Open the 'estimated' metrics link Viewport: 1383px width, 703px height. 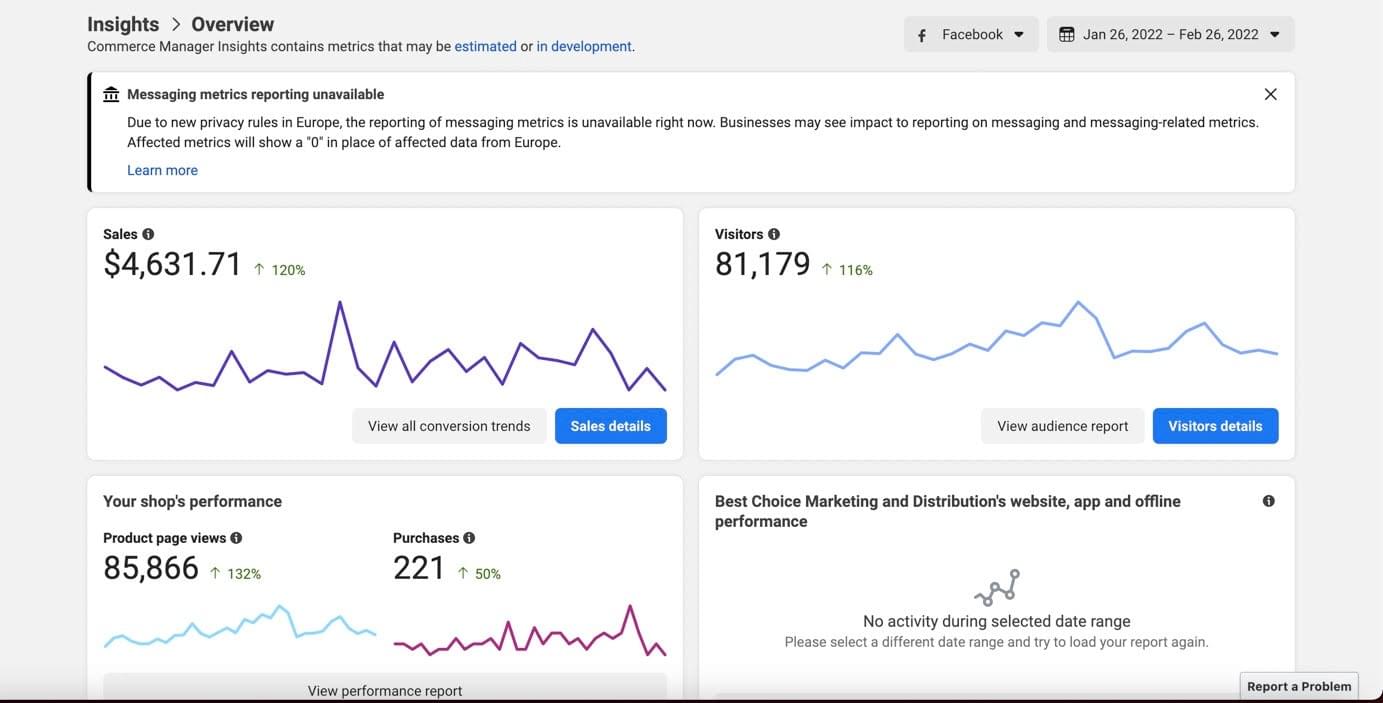tap(485, 46)
